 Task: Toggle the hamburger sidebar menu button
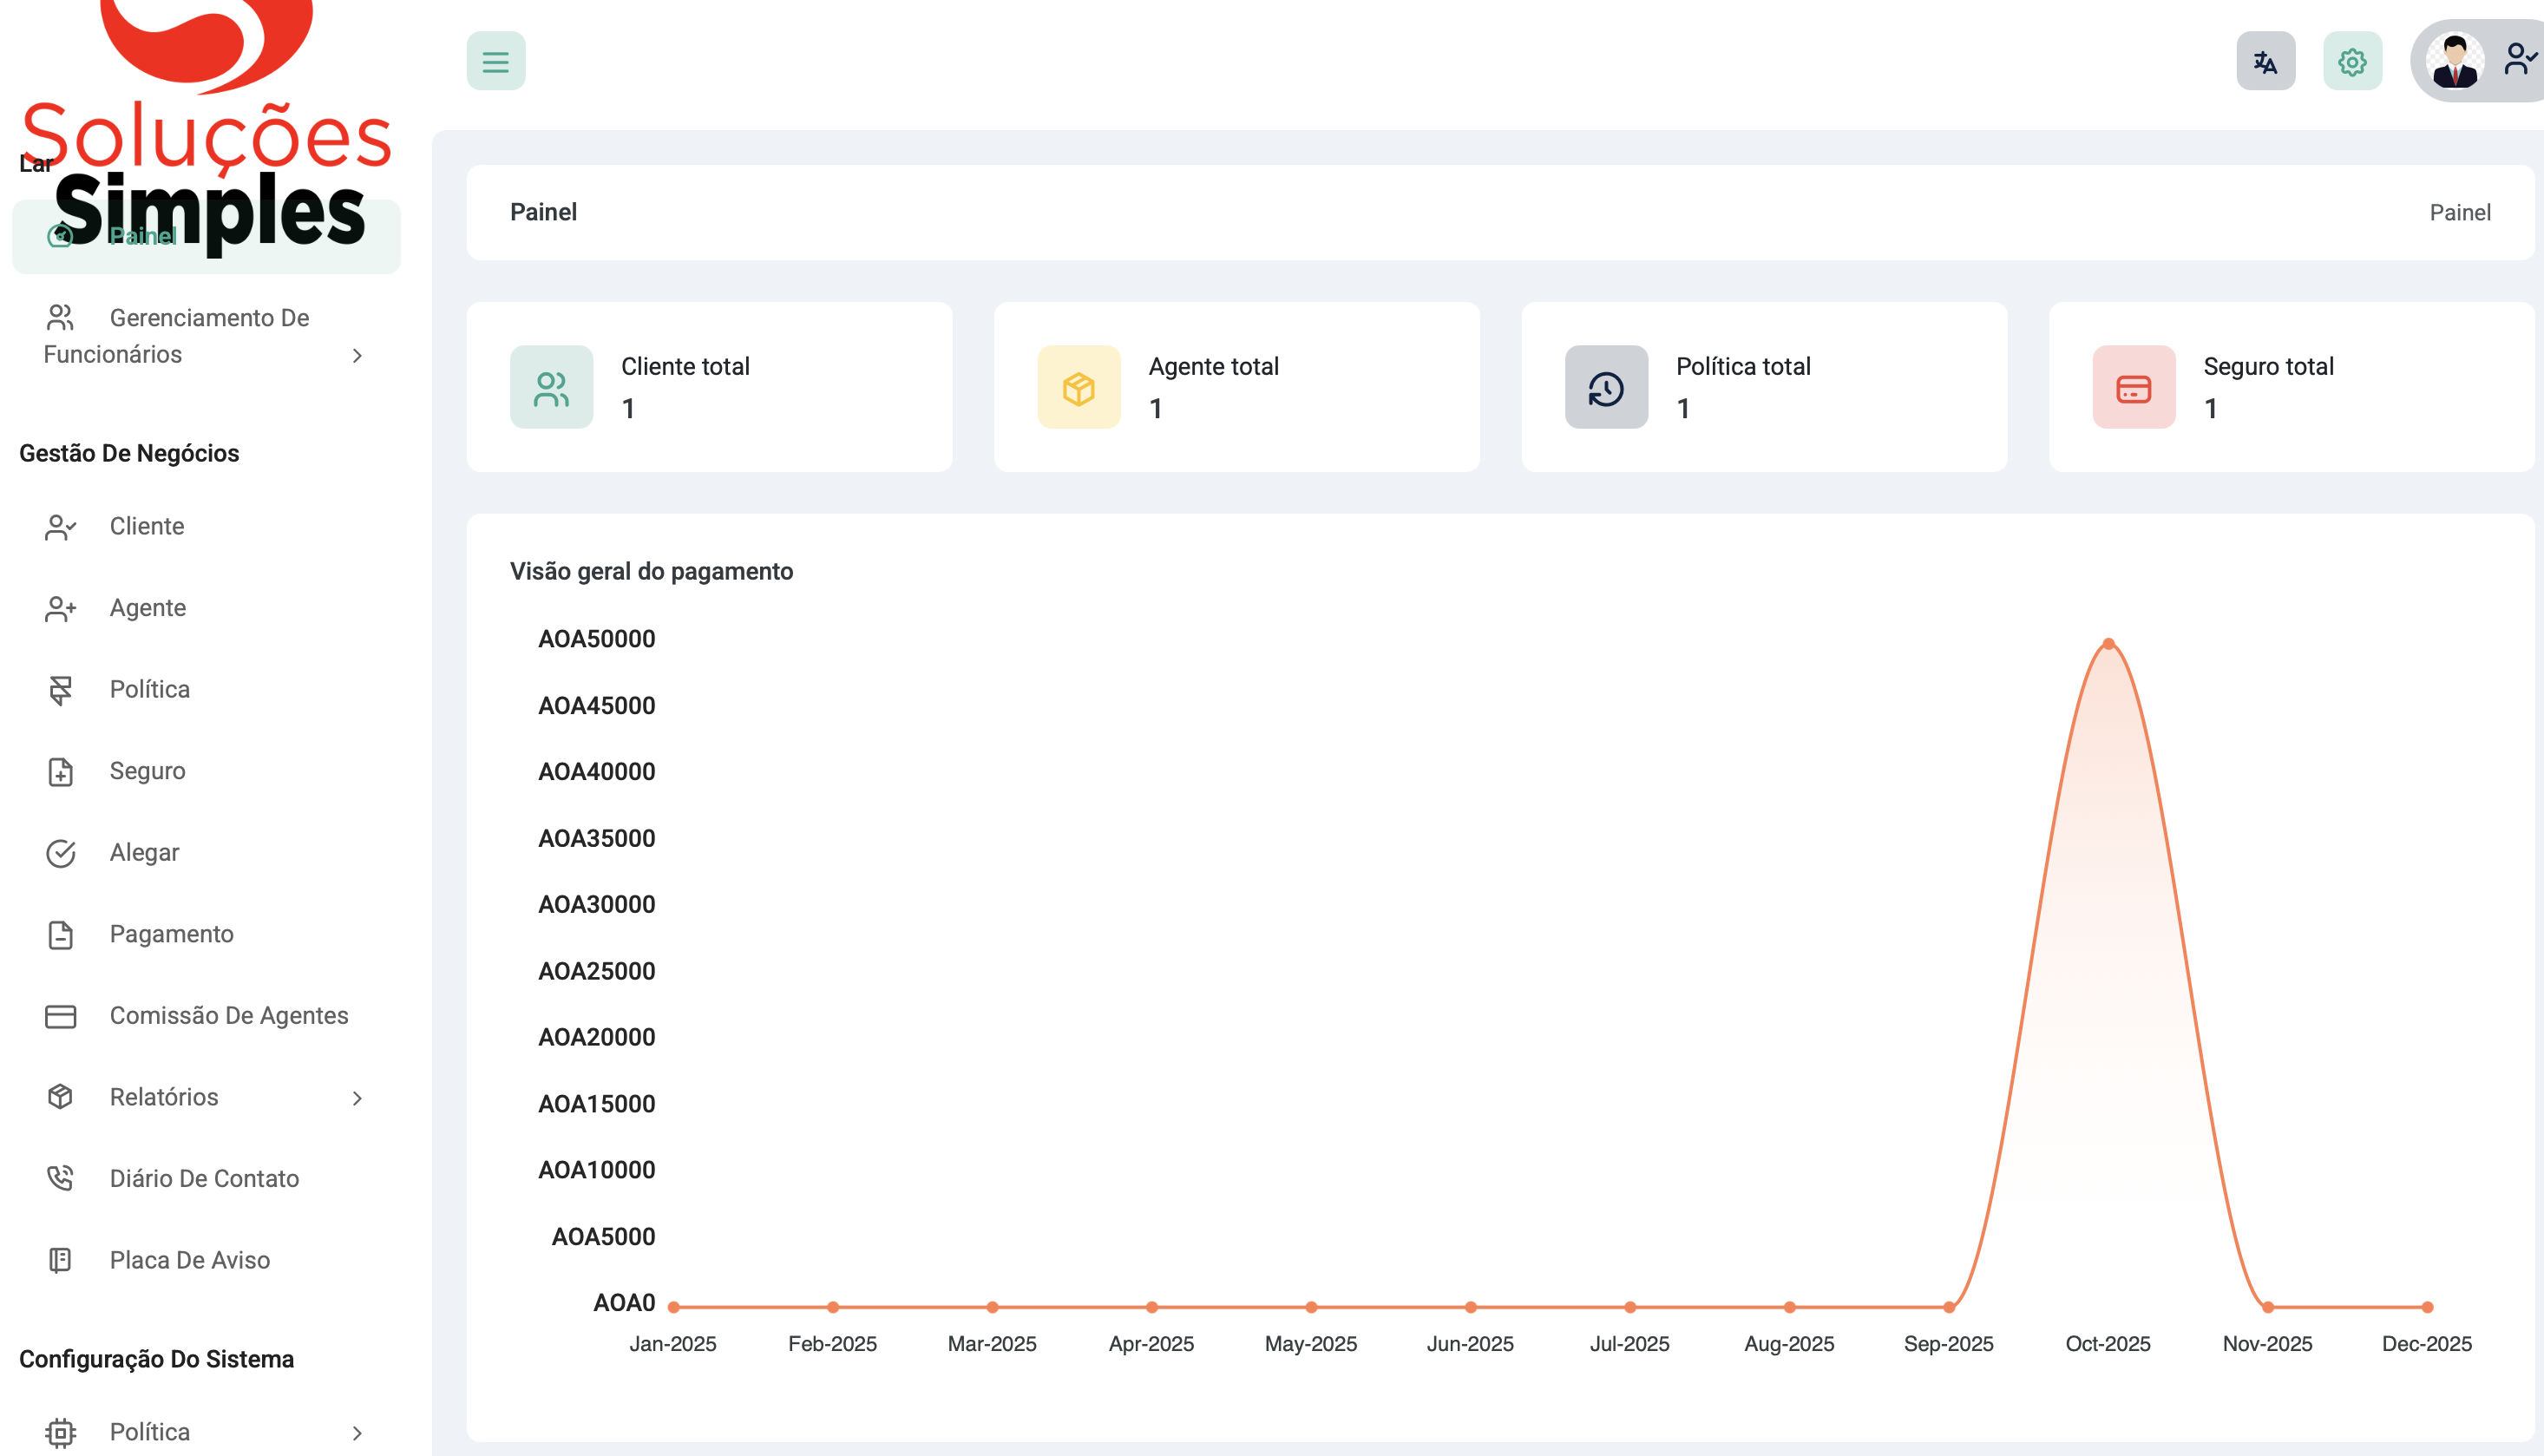(x=495, y=61)
